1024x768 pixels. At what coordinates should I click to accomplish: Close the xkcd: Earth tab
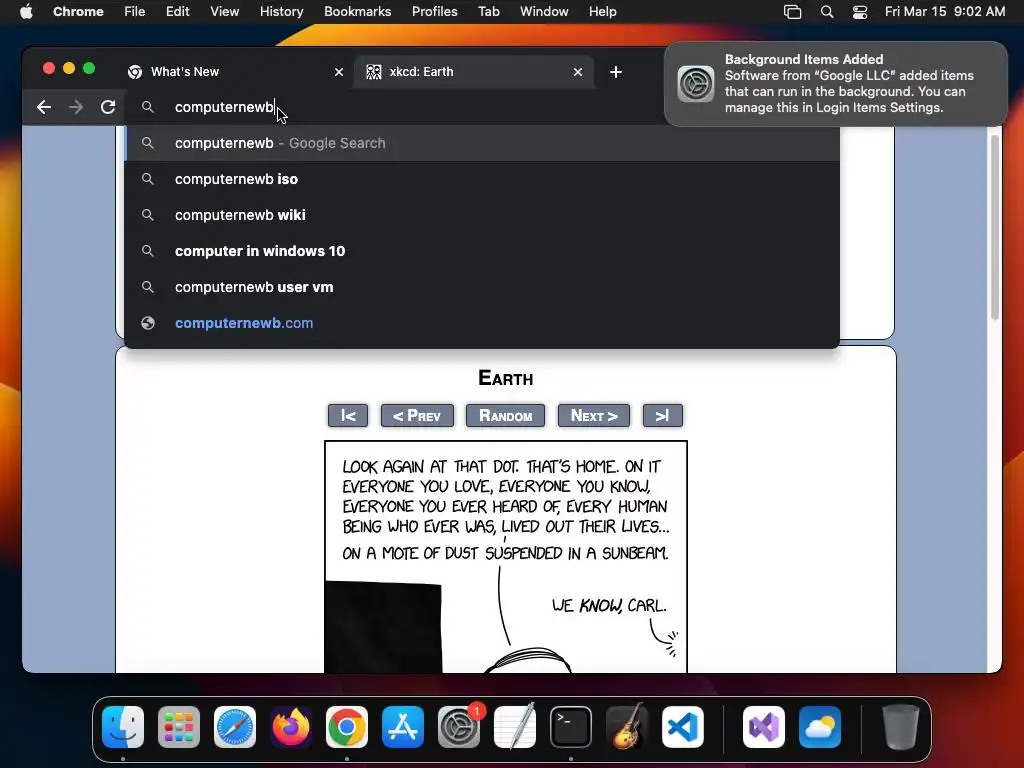(x=578, y=72)
